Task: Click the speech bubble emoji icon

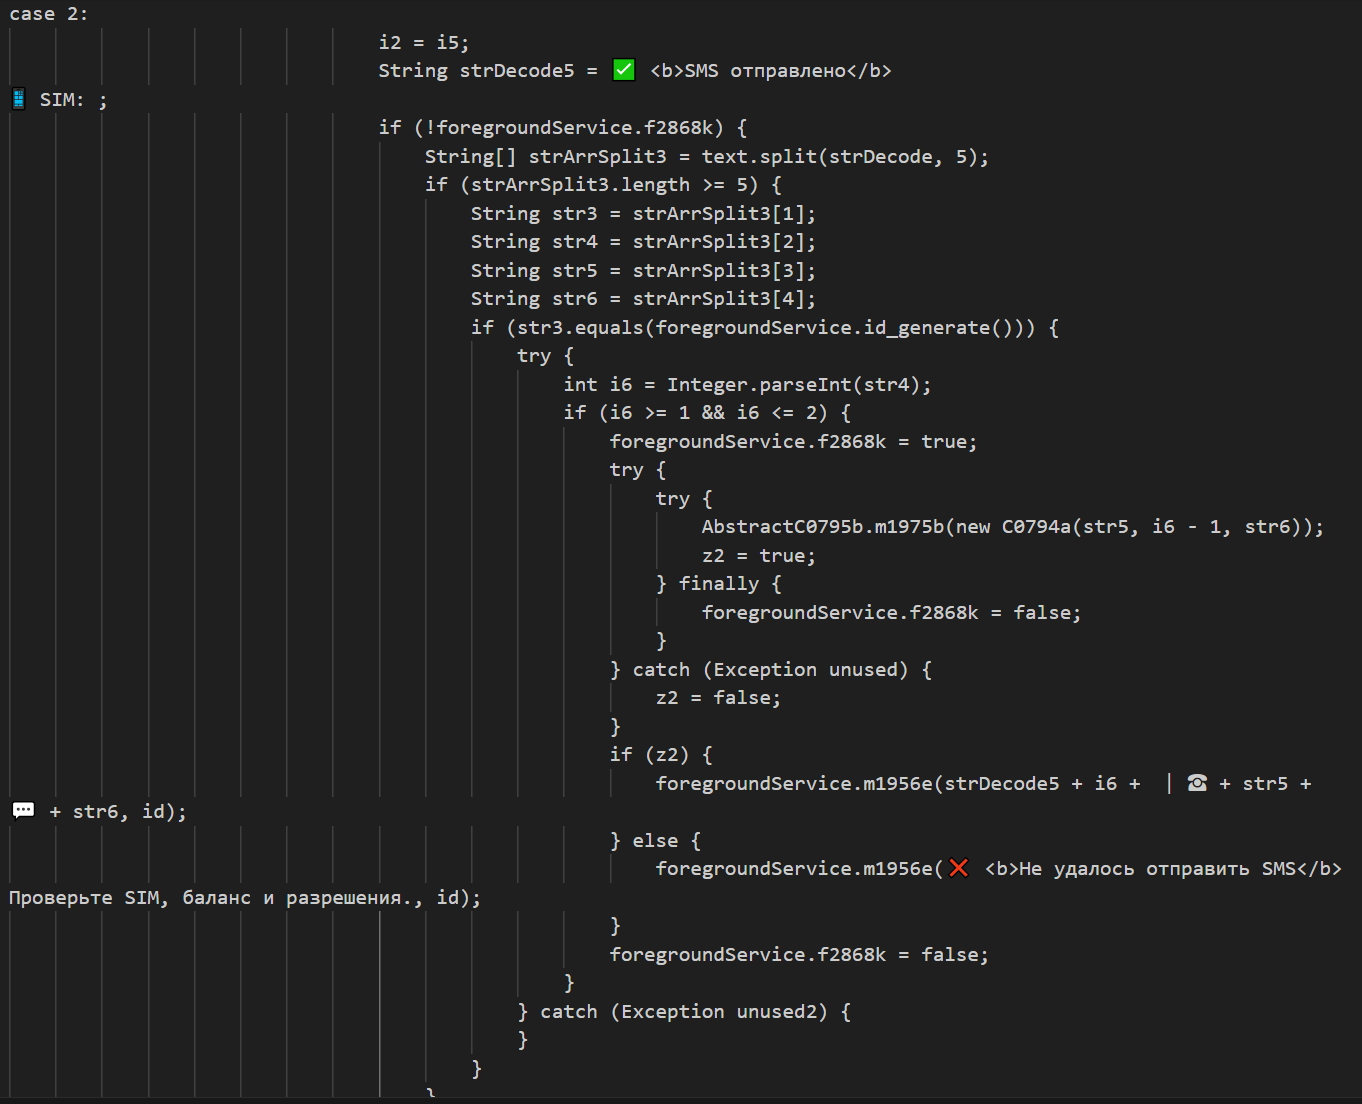Action: point(23,811)
